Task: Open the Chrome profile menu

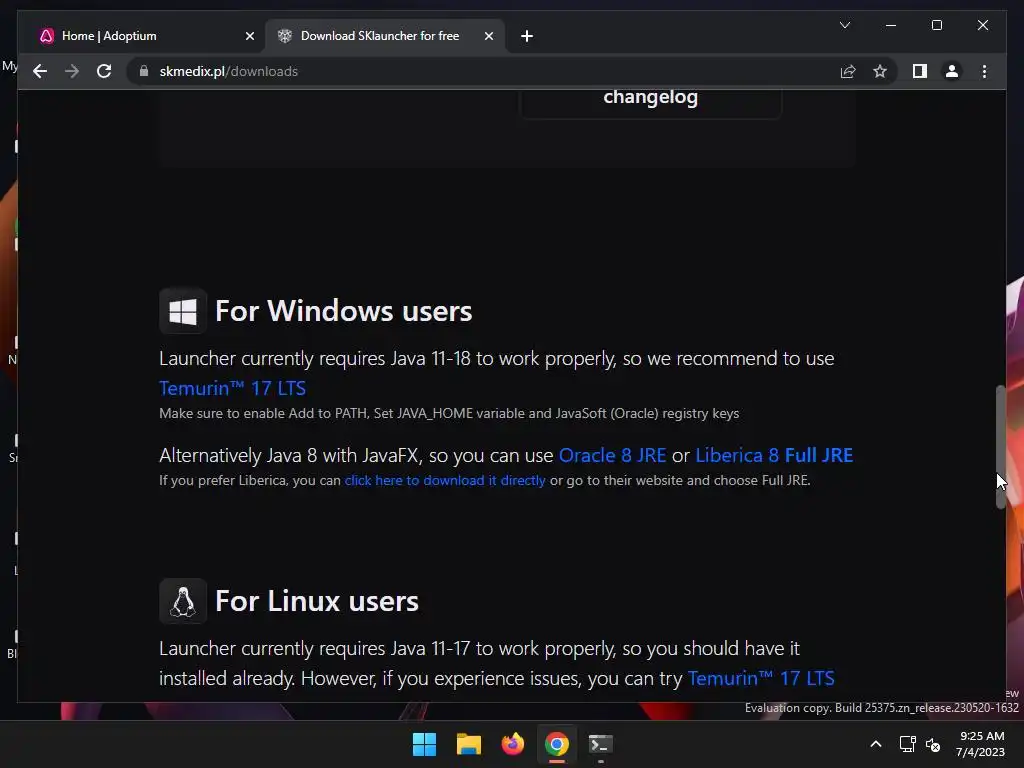Action: click(x=952, y=71)
